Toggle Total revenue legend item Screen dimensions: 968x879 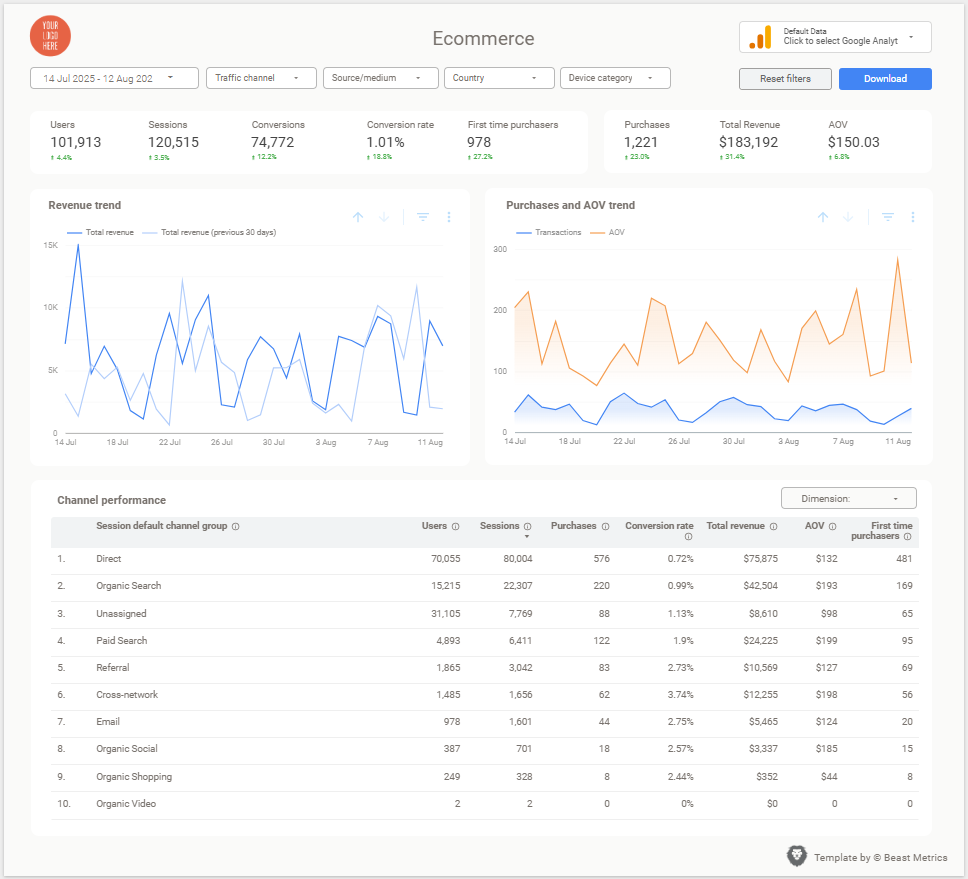coord(101,232)
